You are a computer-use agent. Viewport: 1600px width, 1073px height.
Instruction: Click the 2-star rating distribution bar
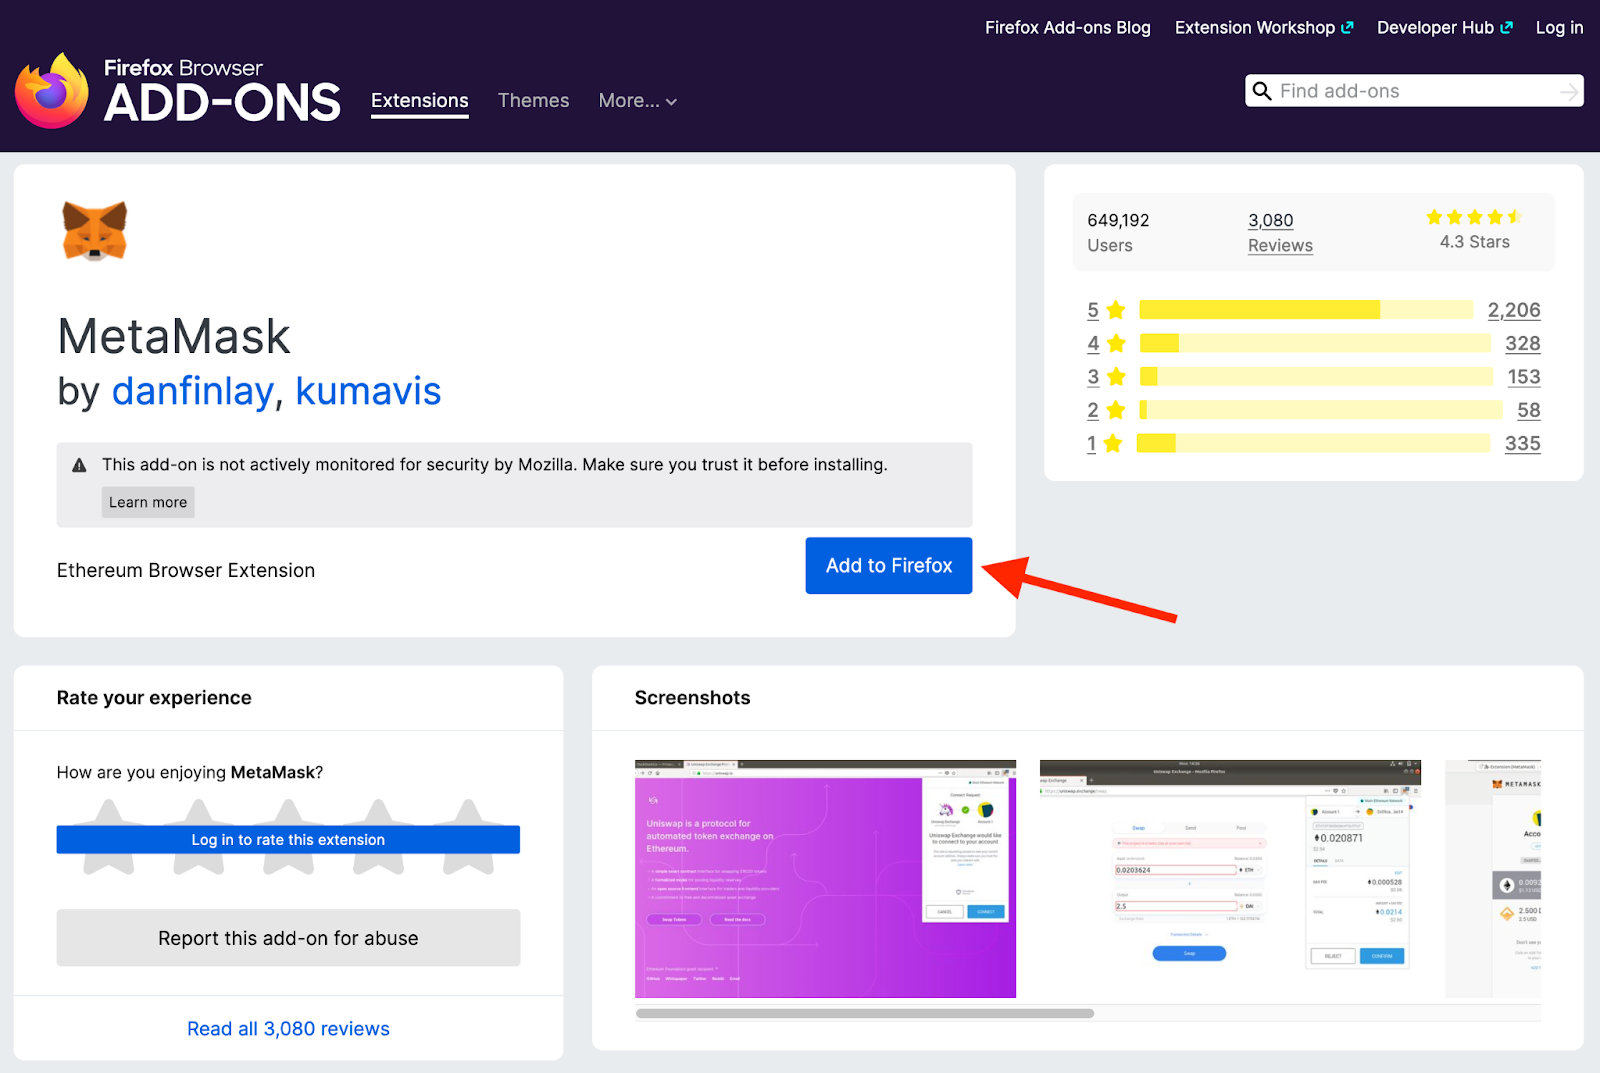click(1321, 410)
